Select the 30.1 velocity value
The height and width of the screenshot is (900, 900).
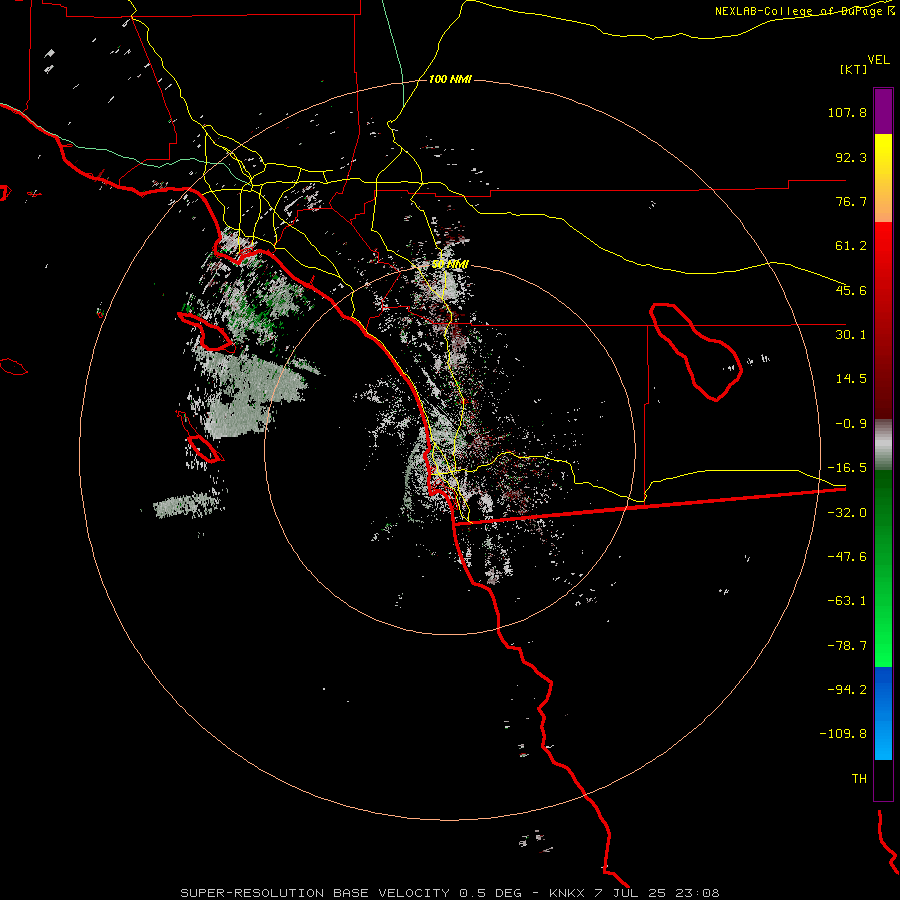[x=851, y=335]
